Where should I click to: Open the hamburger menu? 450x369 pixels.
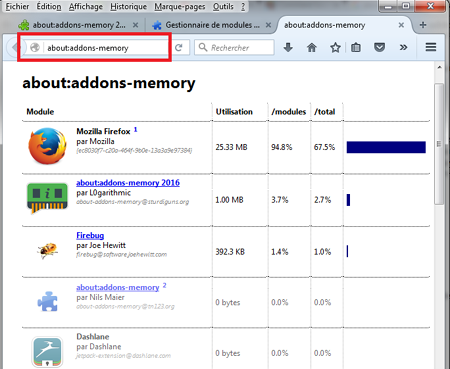431,47
